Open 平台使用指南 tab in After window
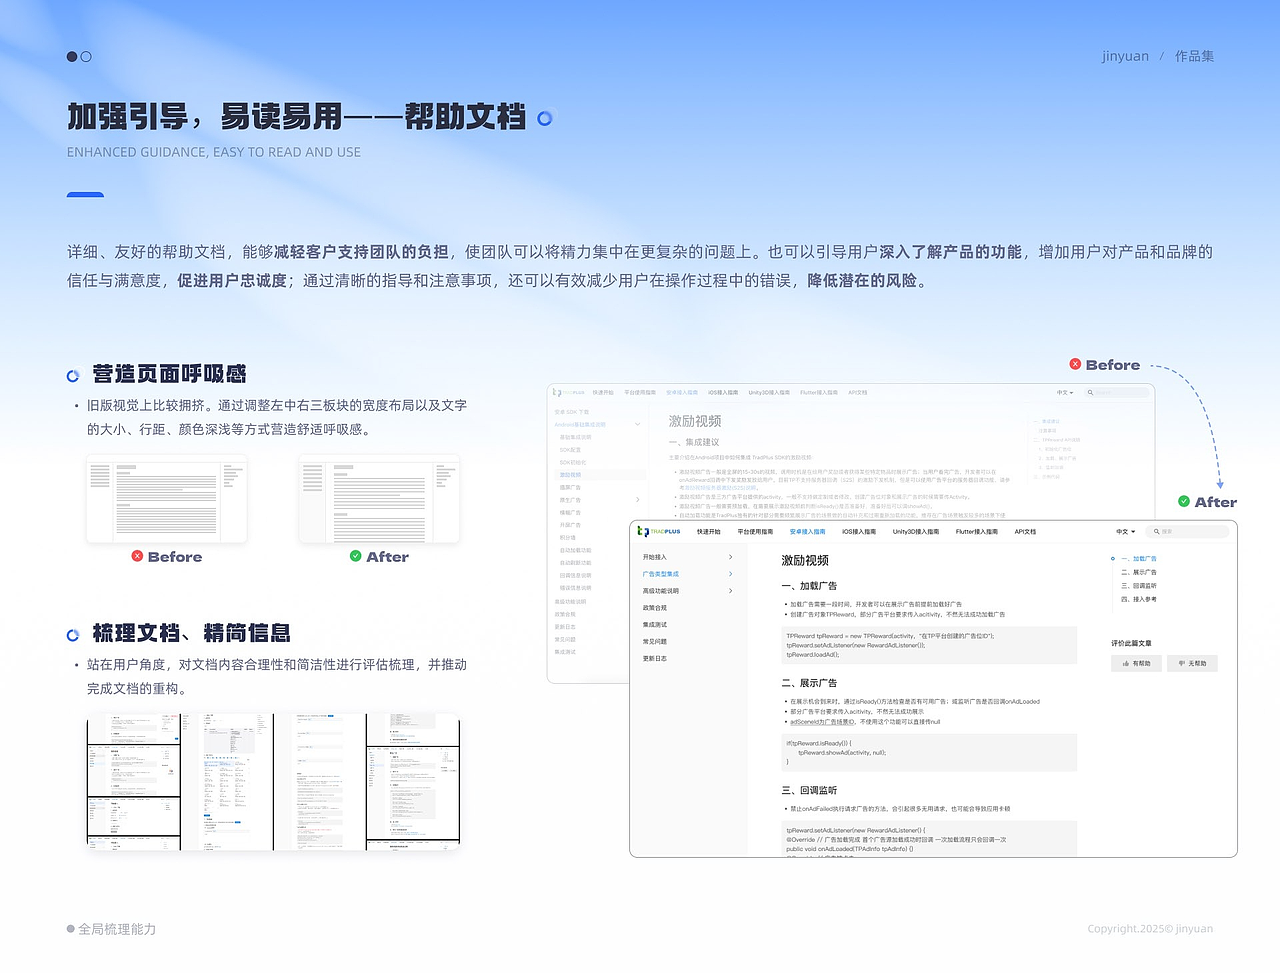The image size is (1280, 973). pyautogui.click(x=755, y=532)
